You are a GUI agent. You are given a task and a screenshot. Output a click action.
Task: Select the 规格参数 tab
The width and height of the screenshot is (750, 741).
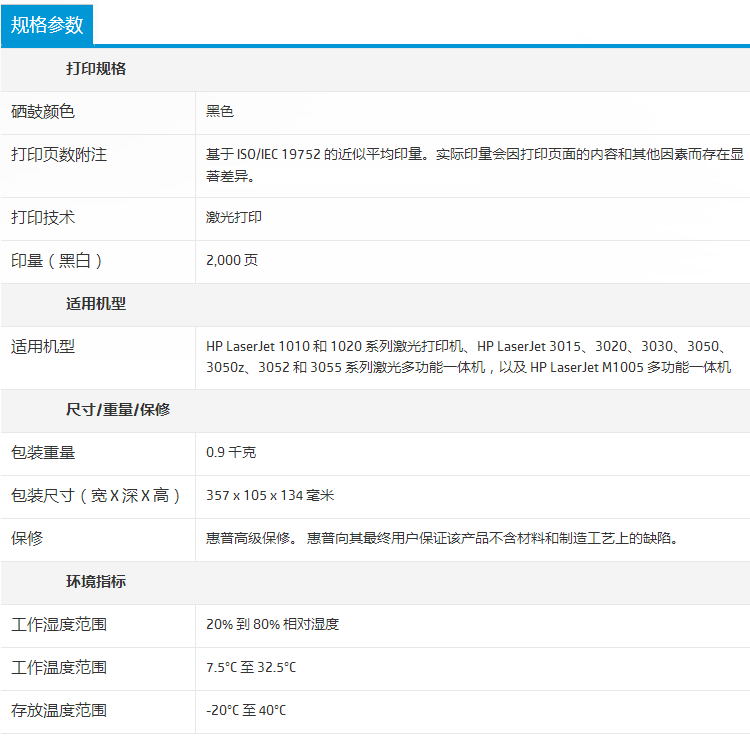click(47, 25)
